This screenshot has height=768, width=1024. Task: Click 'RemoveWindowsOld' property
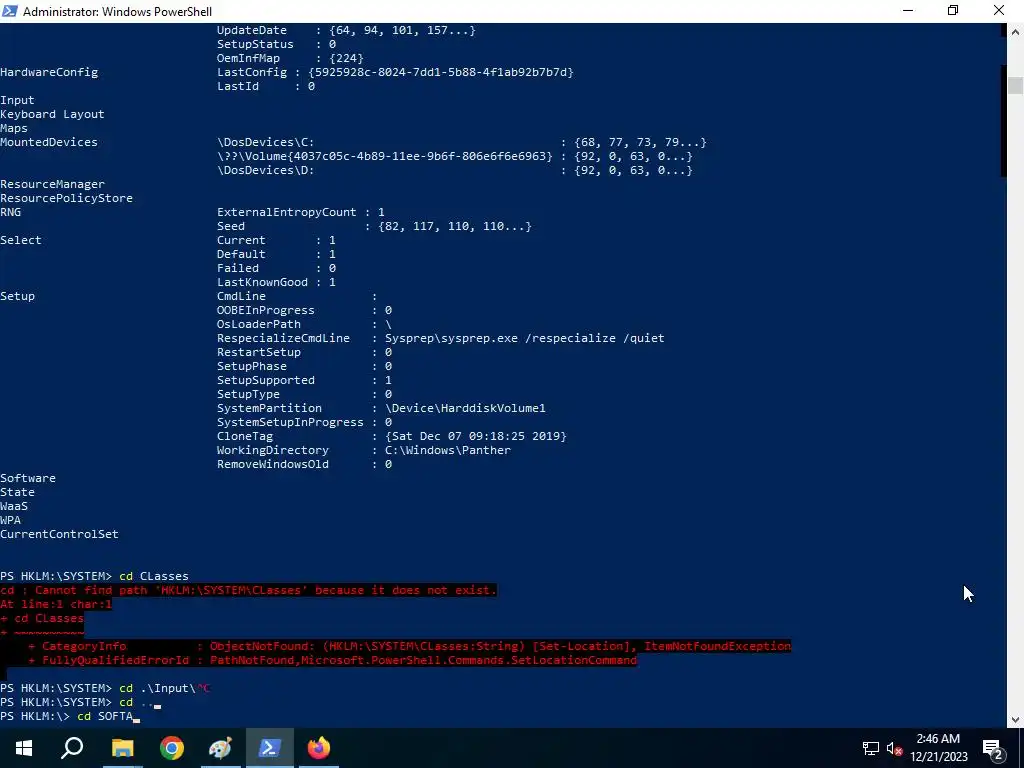point(273,464)
